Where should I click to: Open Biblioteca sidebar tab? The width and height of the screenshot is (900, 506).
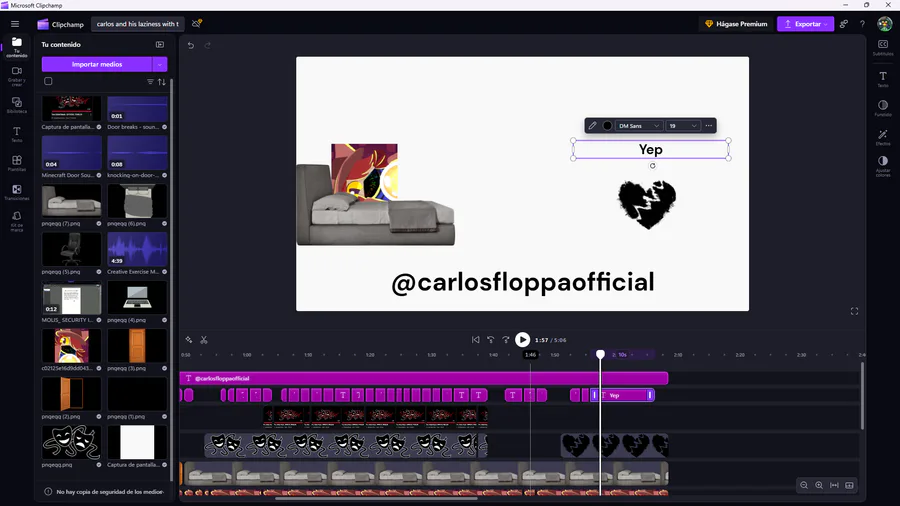[x=17, y=105]
